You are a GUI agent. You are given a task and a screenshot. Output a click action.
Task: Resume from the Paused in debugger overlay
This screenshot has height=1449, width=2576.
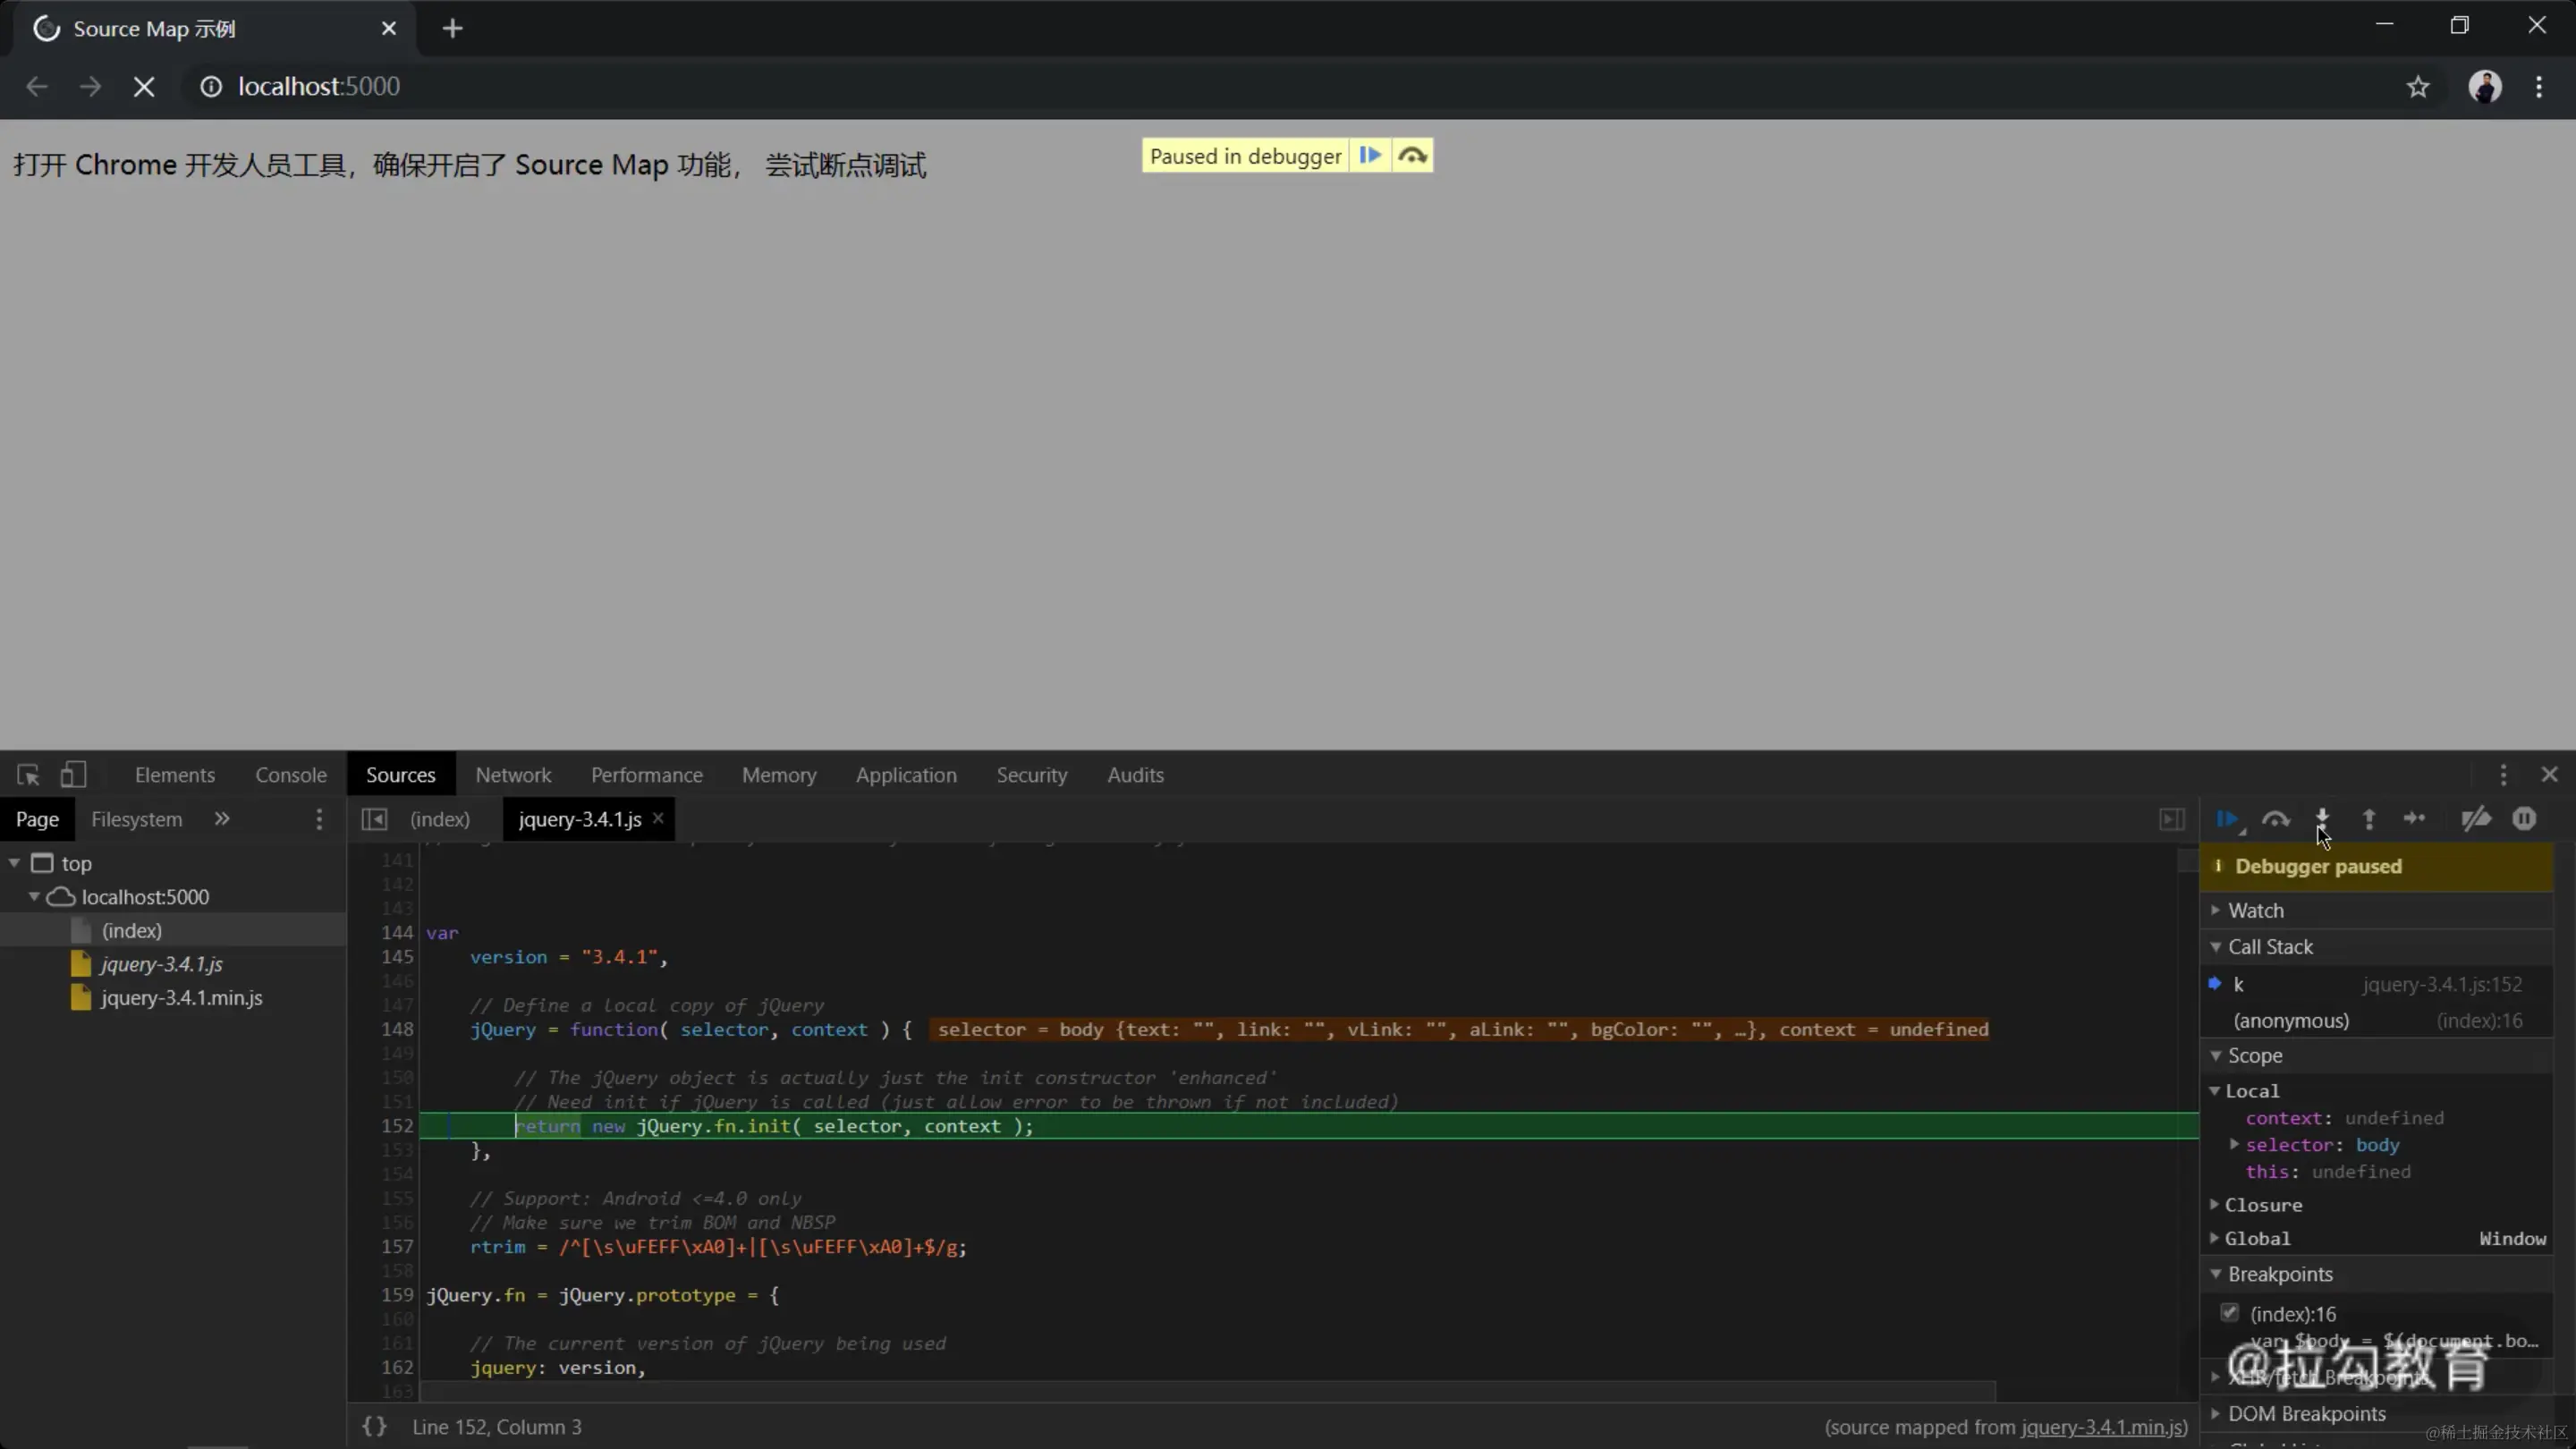[1370, 155]
